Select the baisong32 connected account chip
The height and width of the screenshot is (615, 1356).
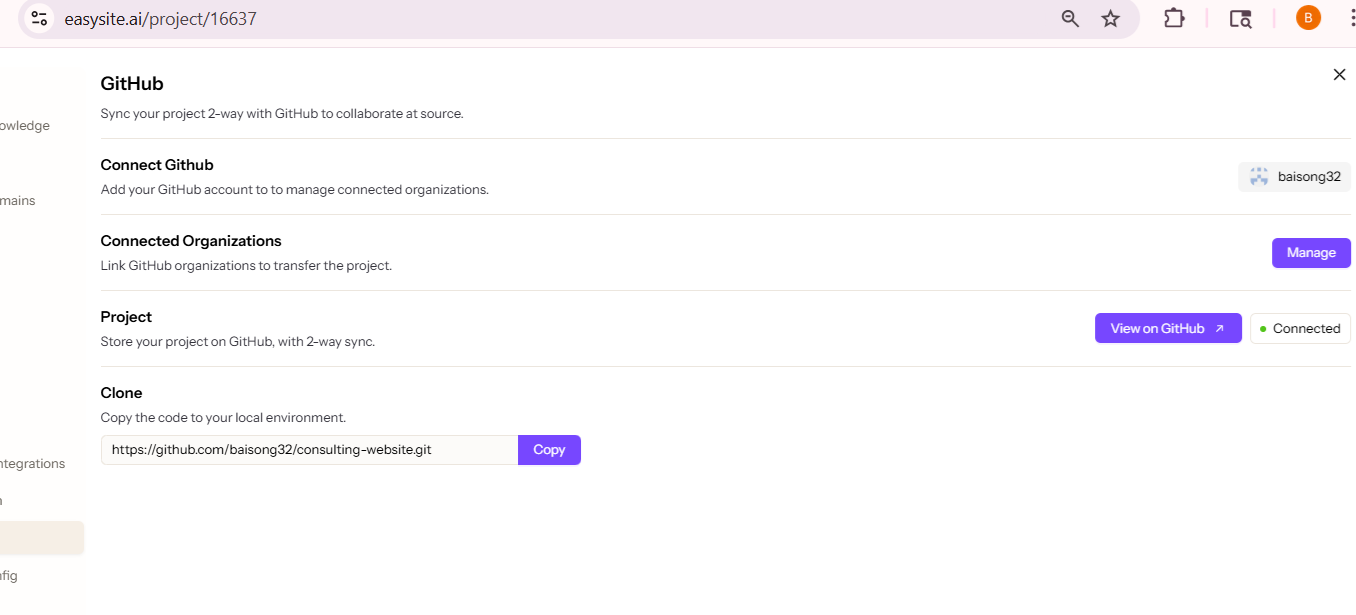[x=1294, y=177]
